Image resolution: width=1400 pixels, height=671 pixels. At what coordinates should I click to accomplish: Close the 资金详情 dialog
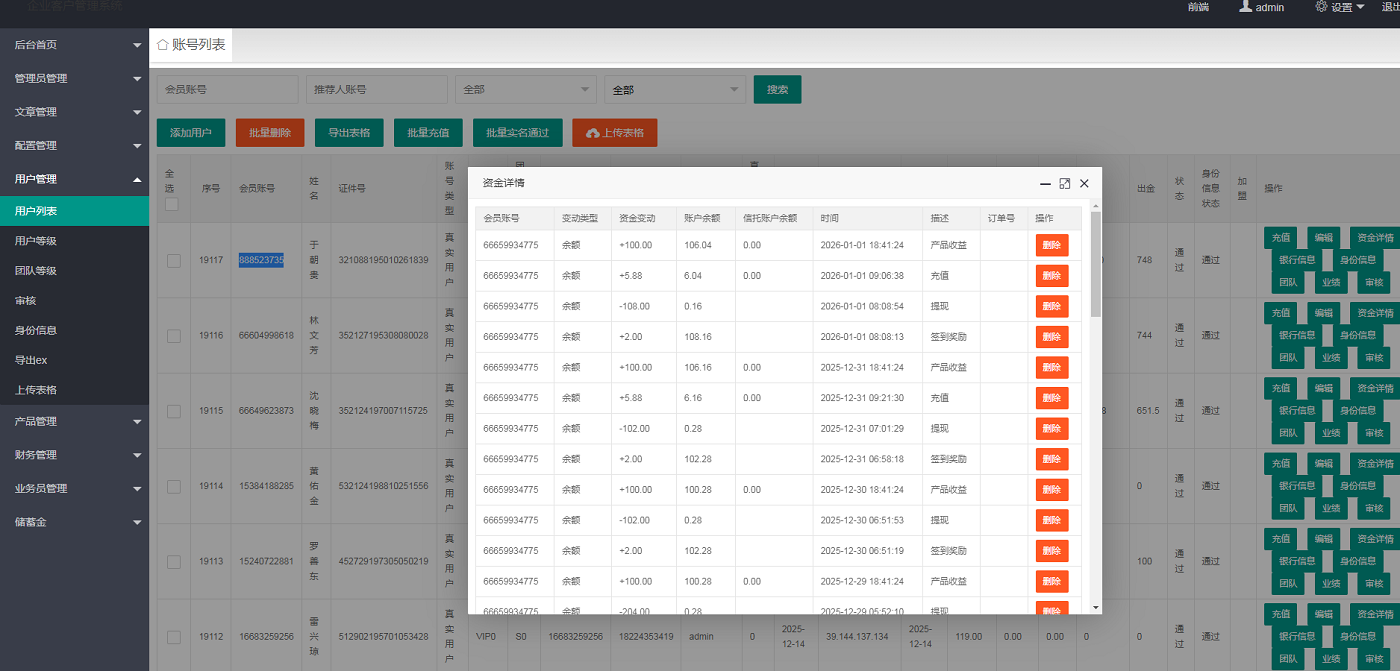point(1084,184)
